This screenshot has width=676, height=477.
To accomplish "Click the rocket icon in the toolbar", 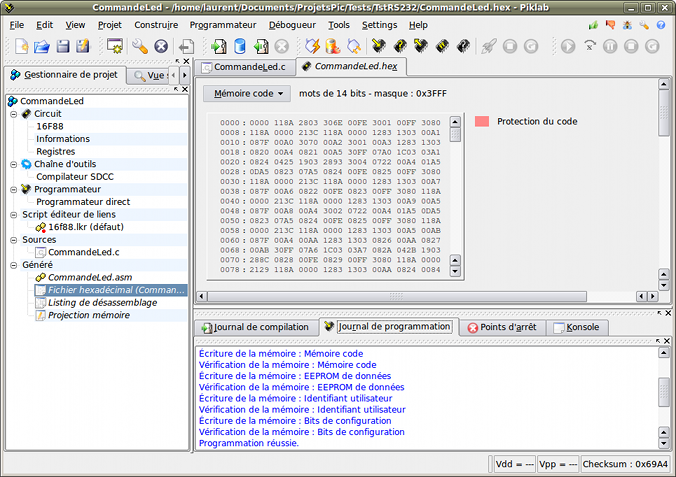I will [x=488, y=46].
